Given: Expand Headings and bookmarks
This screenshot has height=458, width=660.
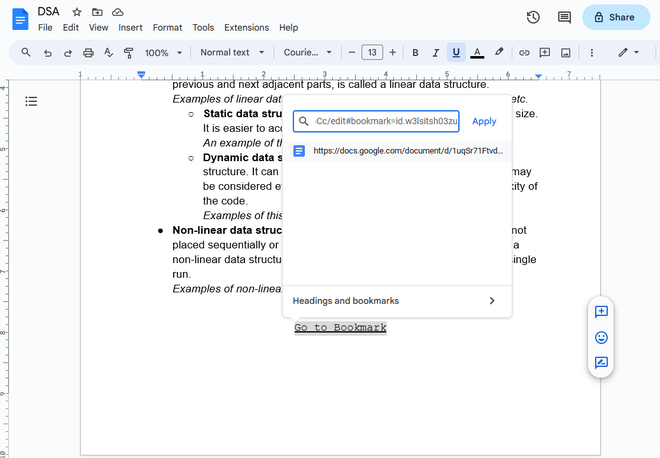Looking at the screenshot, I should (397, 301).
